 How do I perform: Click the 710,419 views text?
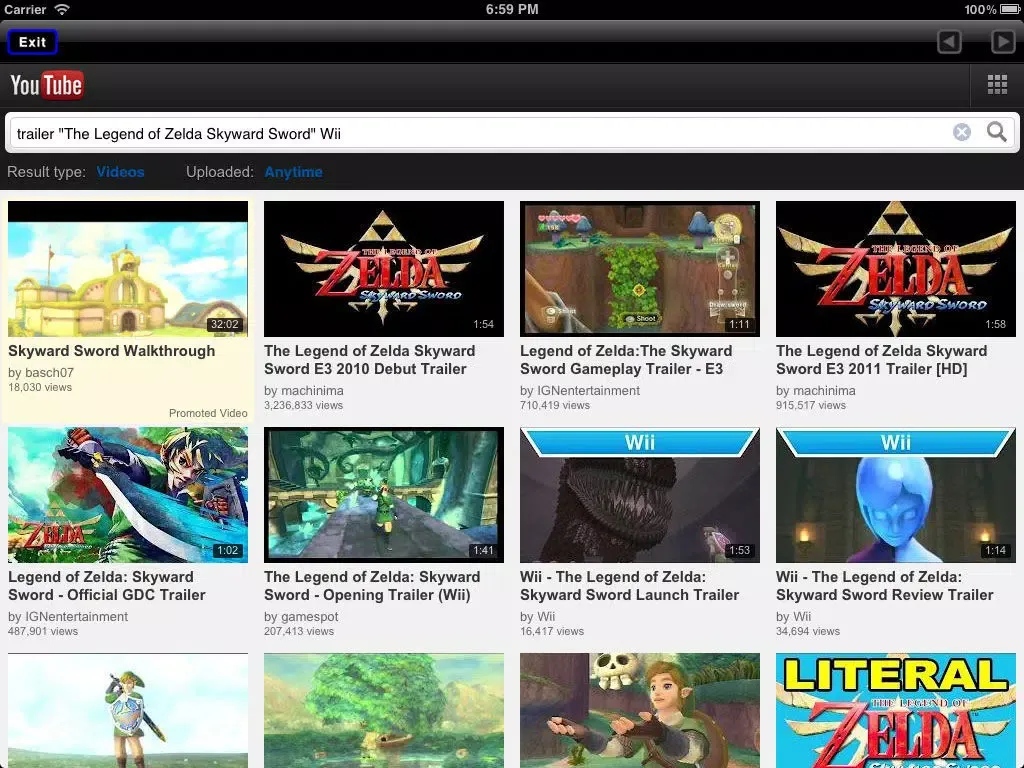[x=554, y=406]
